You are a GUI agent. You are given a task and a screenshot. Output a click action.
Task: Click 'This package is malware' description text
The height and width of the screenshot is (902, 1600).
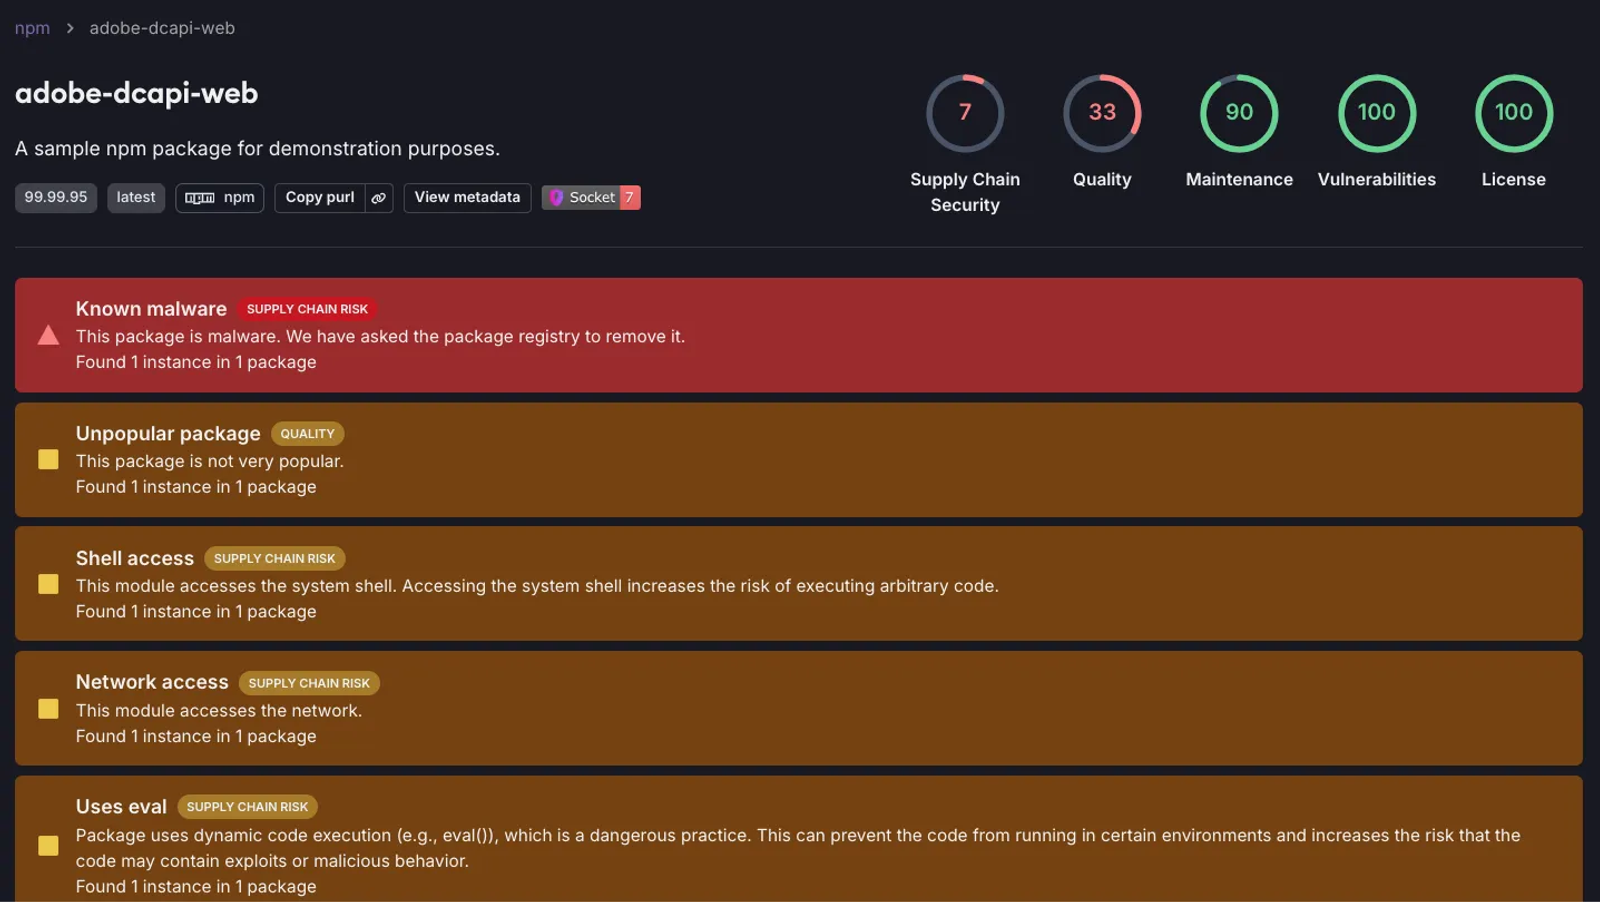click(x=380, y=336)
